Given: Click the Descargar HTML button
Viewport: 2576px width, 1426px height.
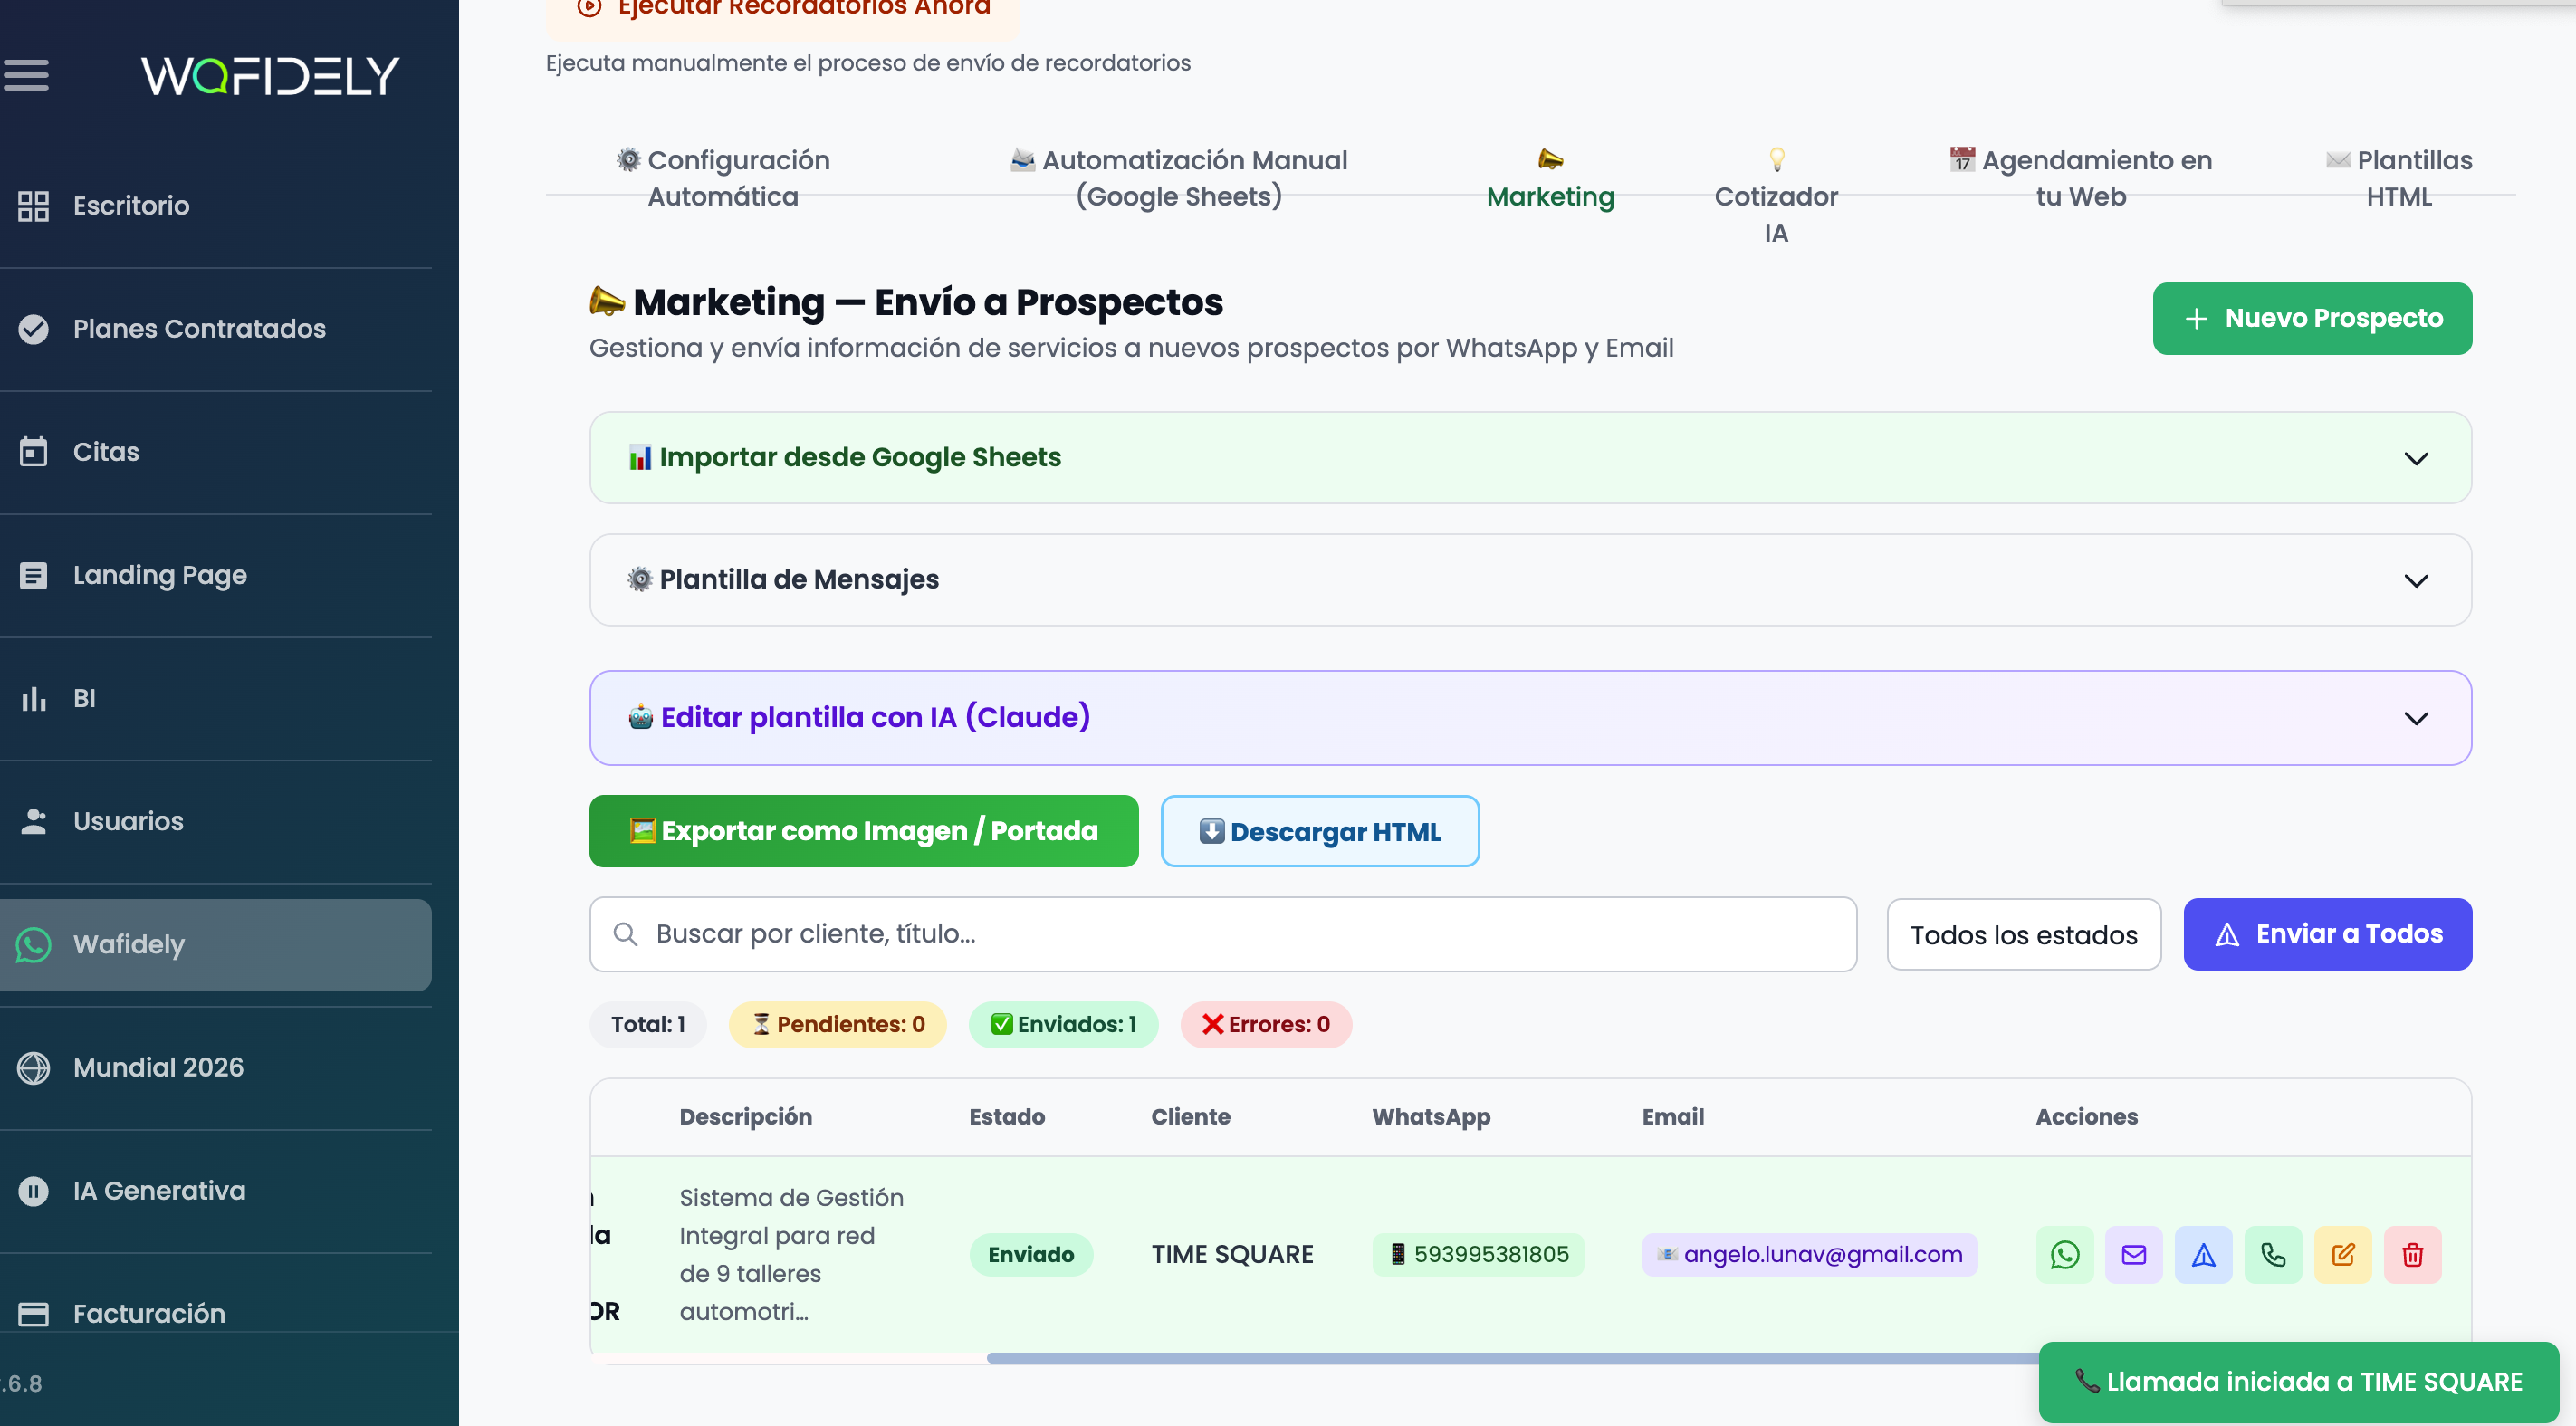Looking at the screenshot, I should pyautogui.click(x=1320, y=832).
